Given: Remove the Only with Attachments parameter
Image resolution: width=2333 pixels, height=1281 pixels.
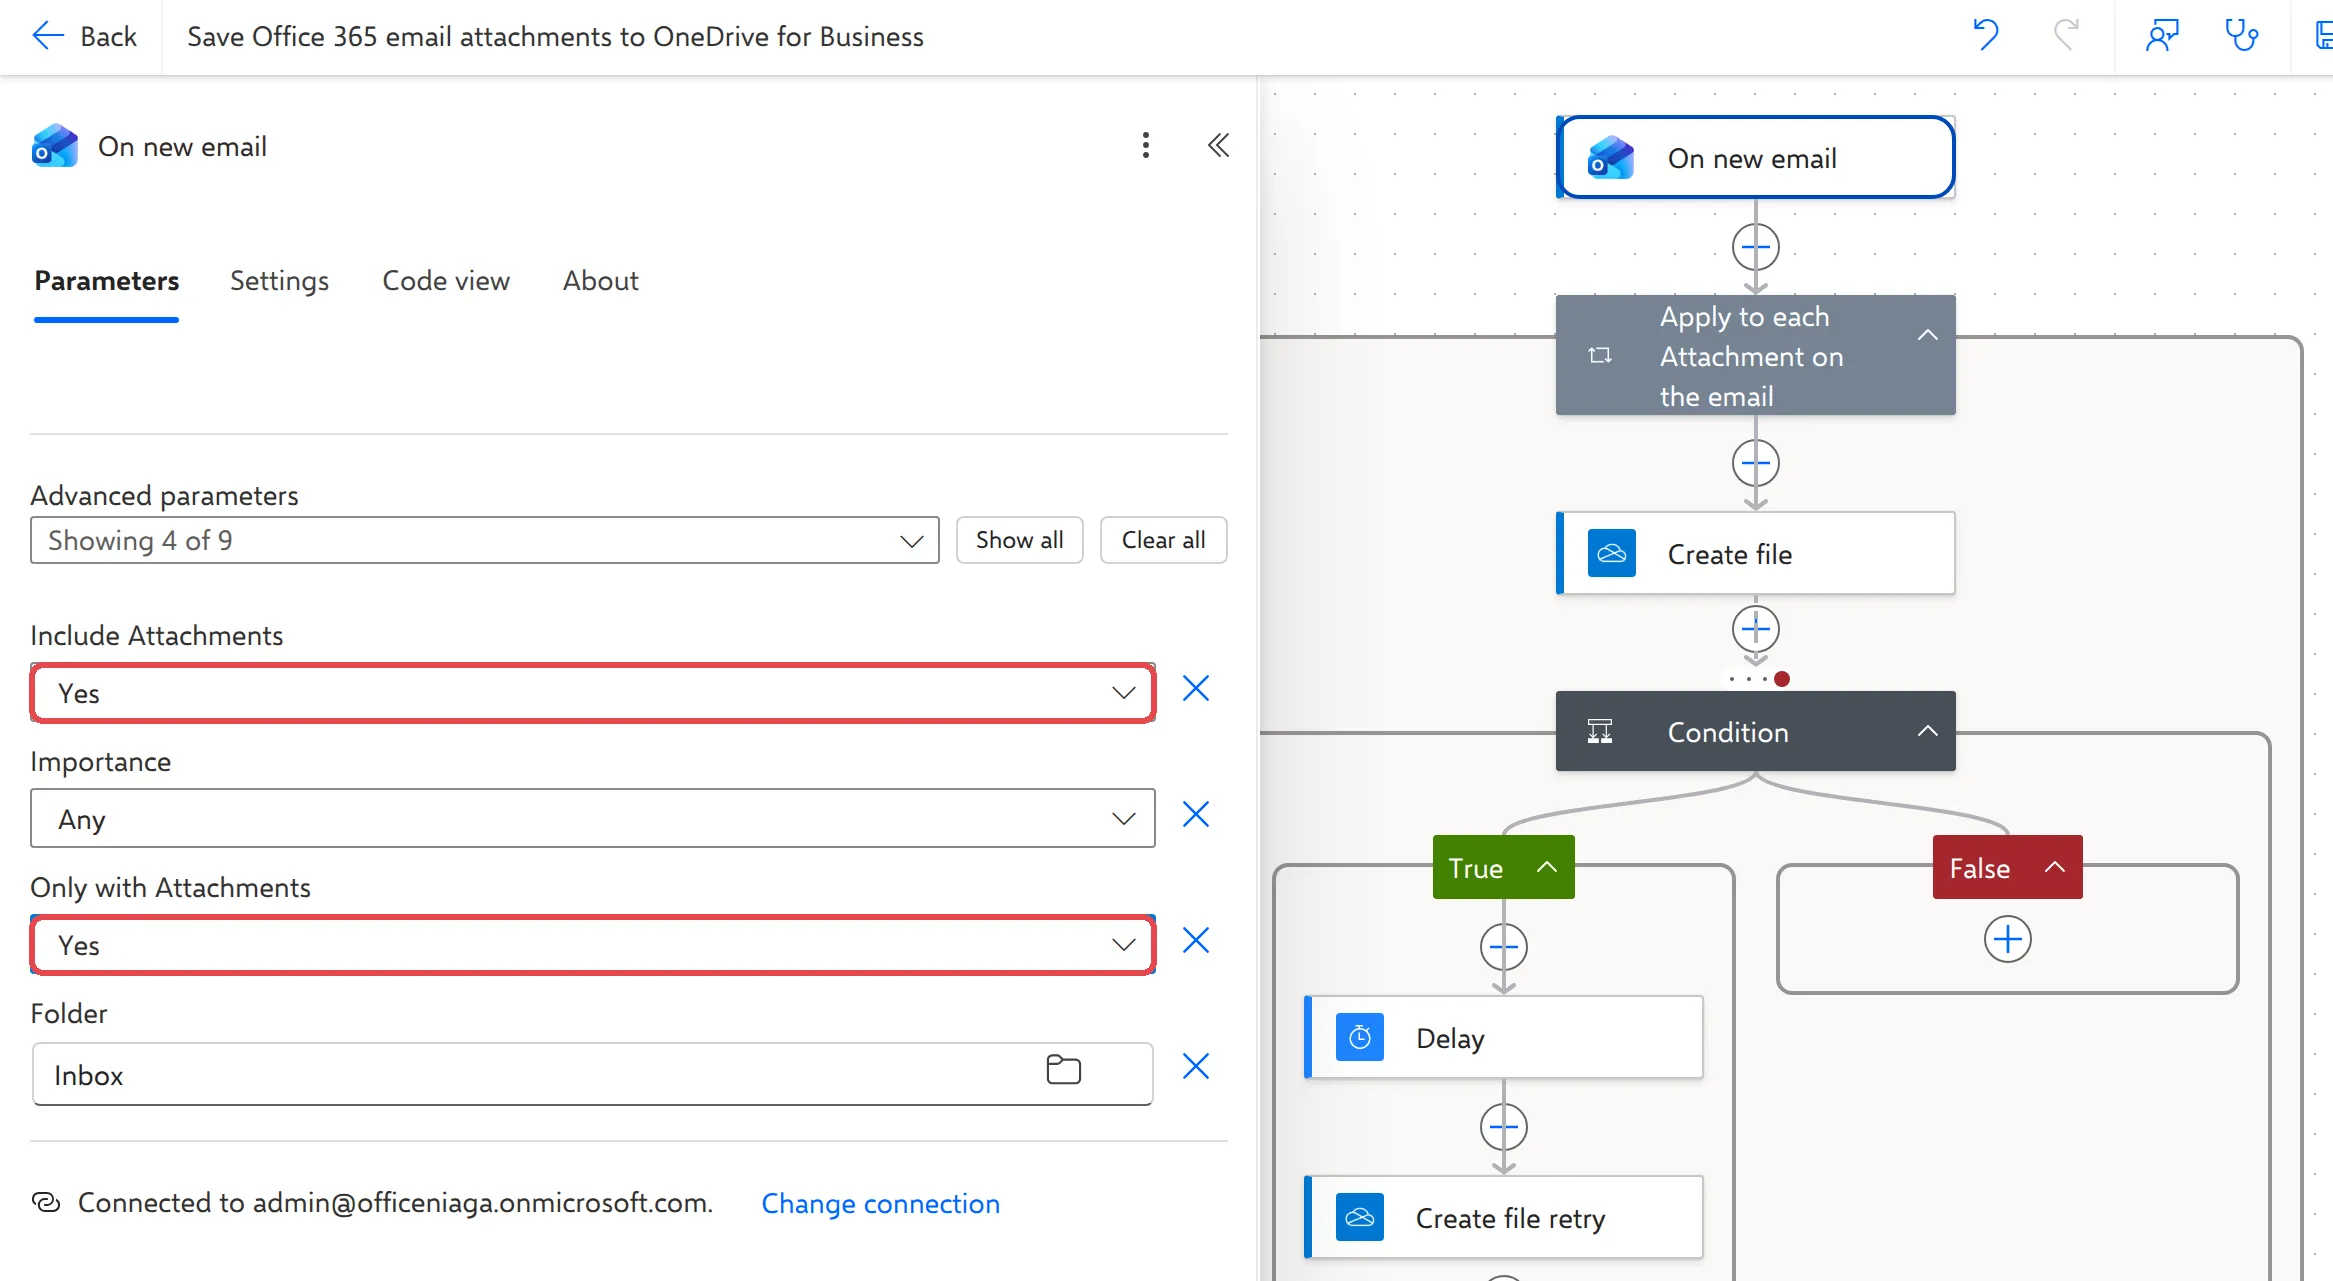Looking at the screenshot, I should (x=1196, y=940).
